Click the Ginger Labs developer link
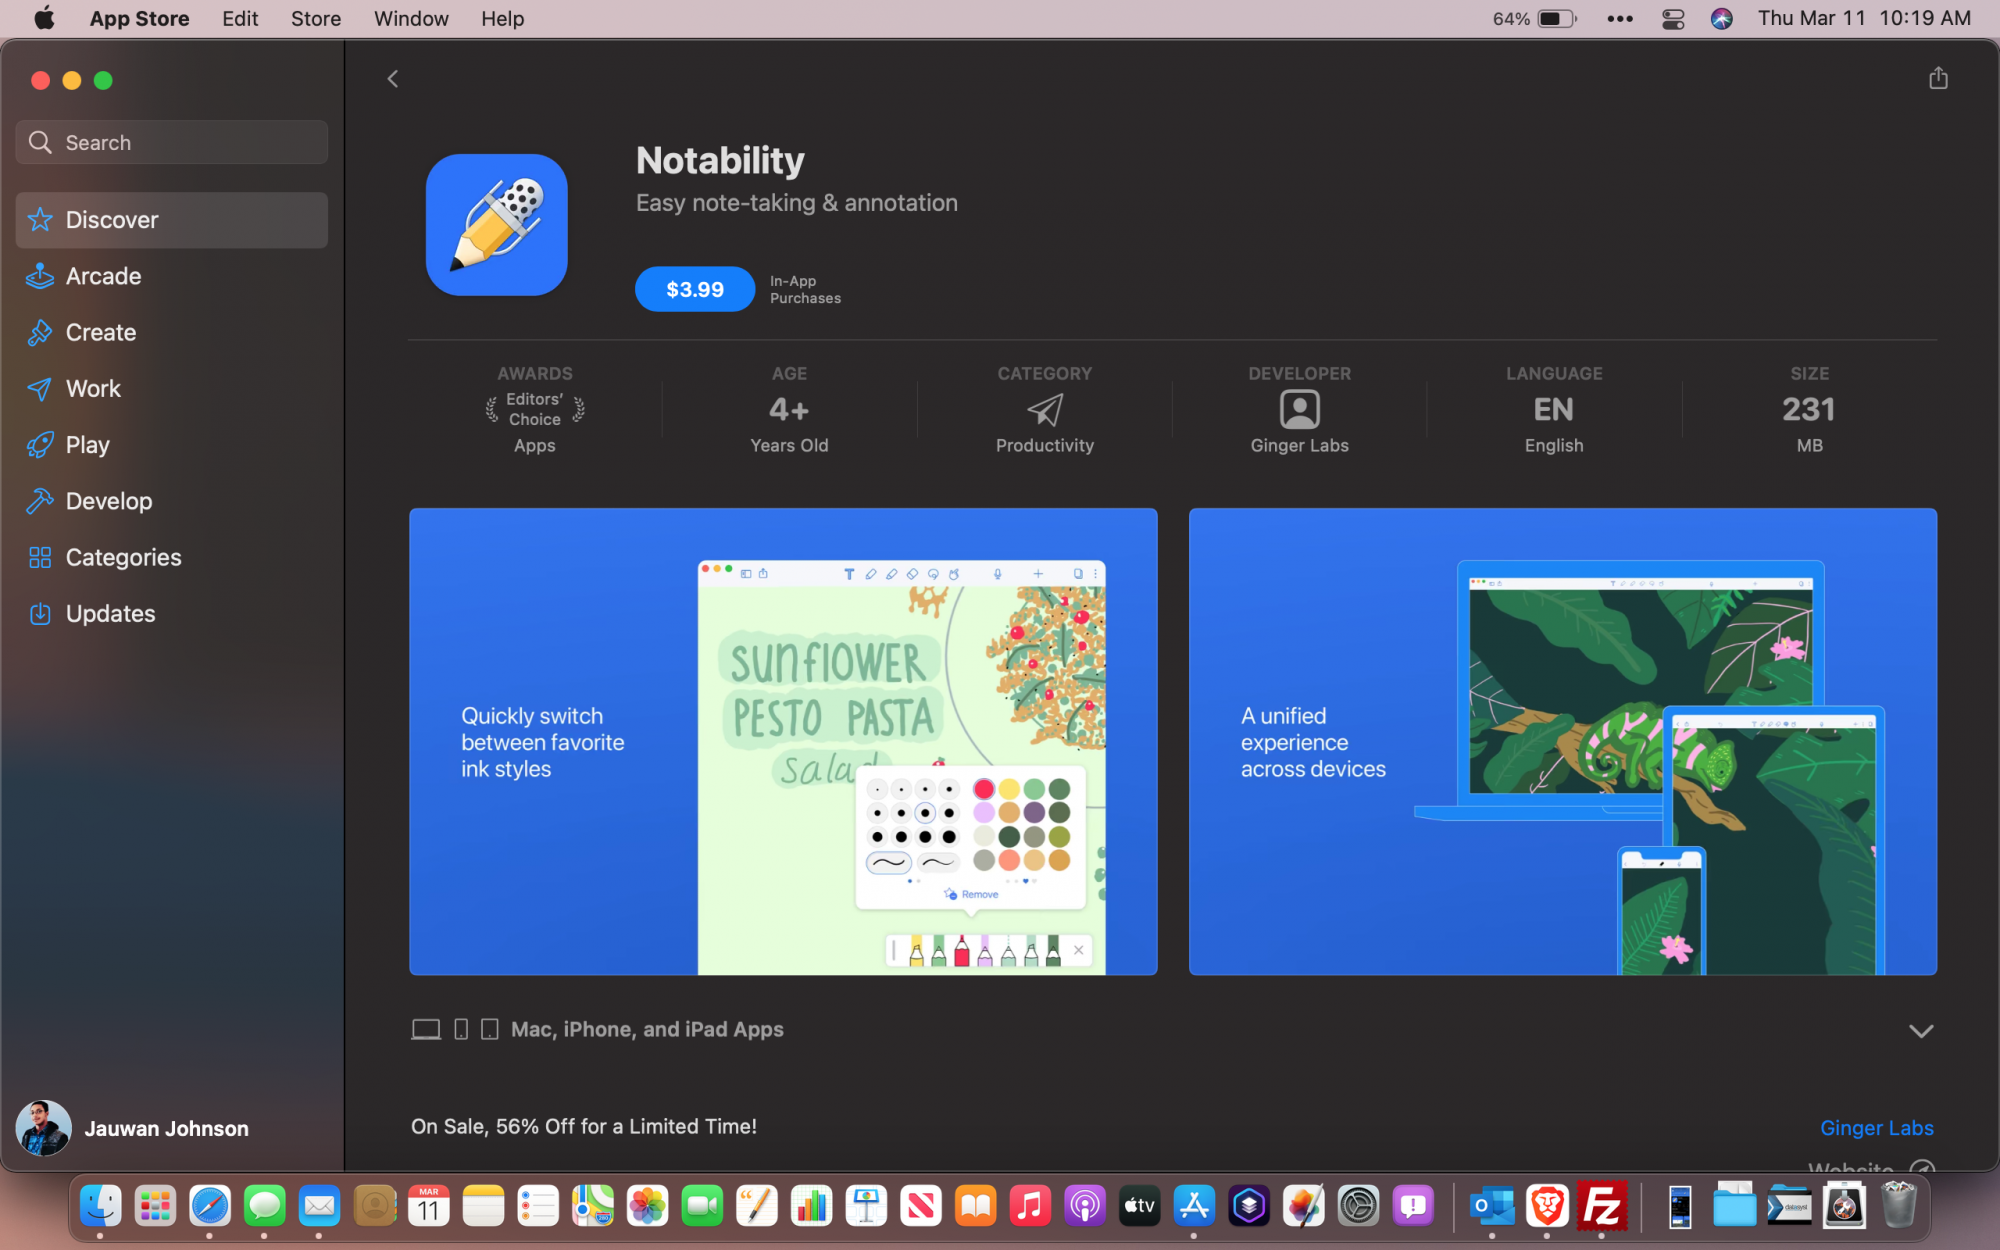 [x=1876, y=1128]
